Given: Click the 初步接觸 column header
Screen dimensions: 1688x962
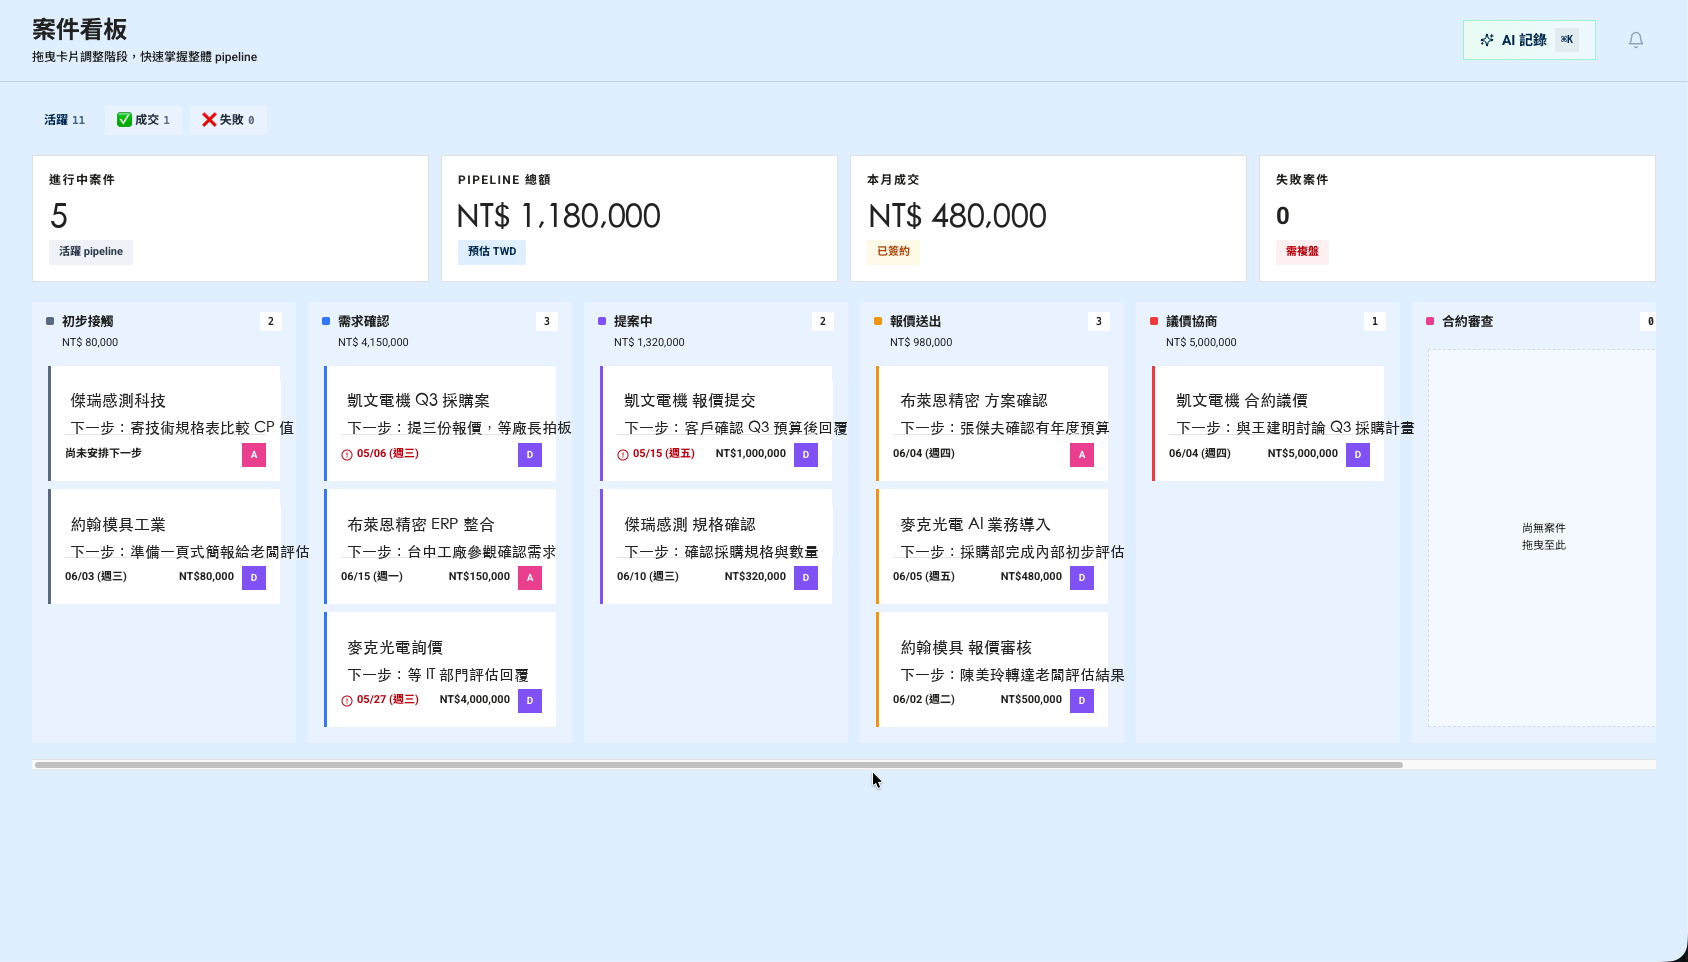Looking at the screenshot, I should [x=88, y=321].
